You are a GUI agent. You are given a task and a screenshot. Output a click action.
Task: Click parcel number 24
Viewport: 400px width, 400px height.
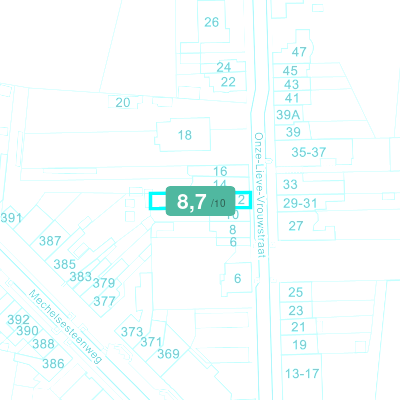pos(224,67)
